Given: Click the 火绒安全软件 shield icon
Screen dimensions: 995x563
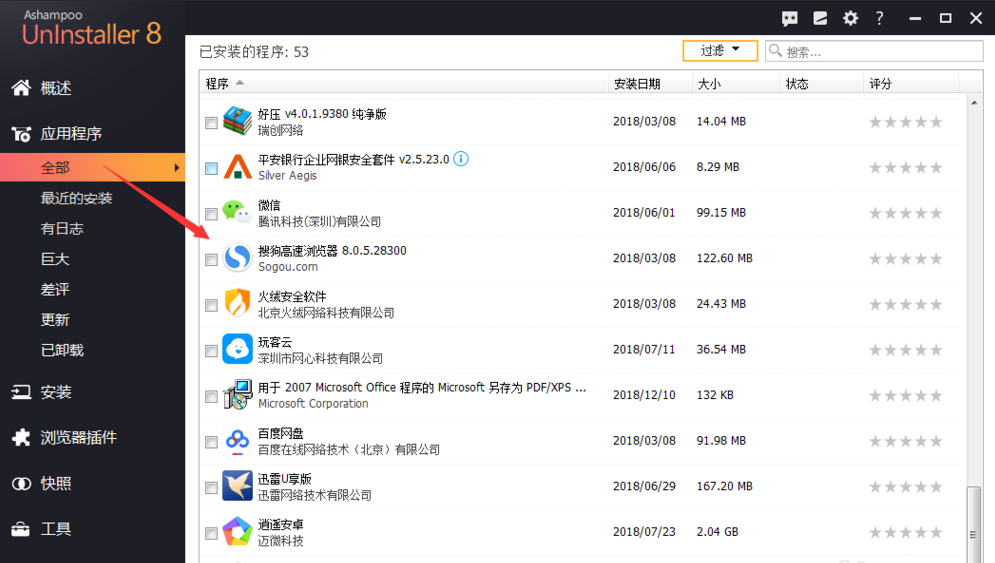Looking at the screenshot, I should (237, 303).
